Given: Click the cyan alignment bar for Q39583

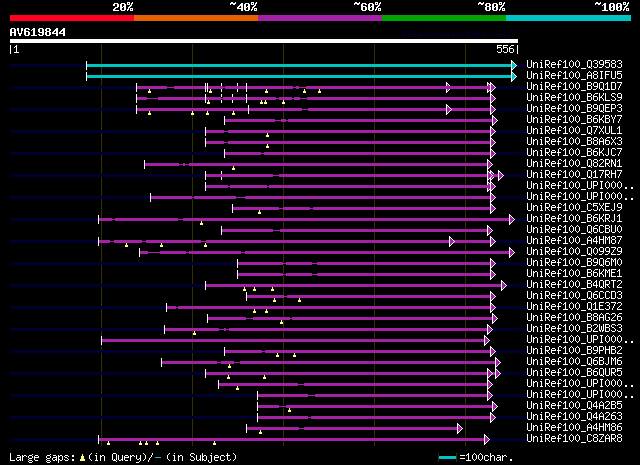Looking at the screenshot, I should [299, 65].
